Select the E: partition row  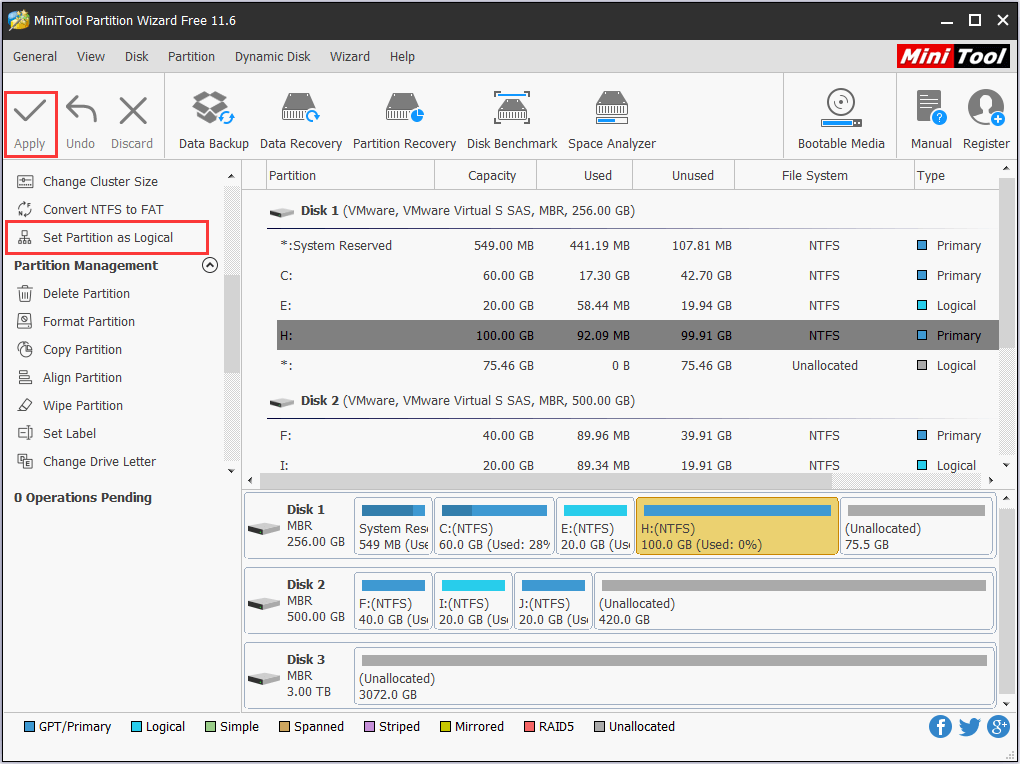click(x=638, y=305)
